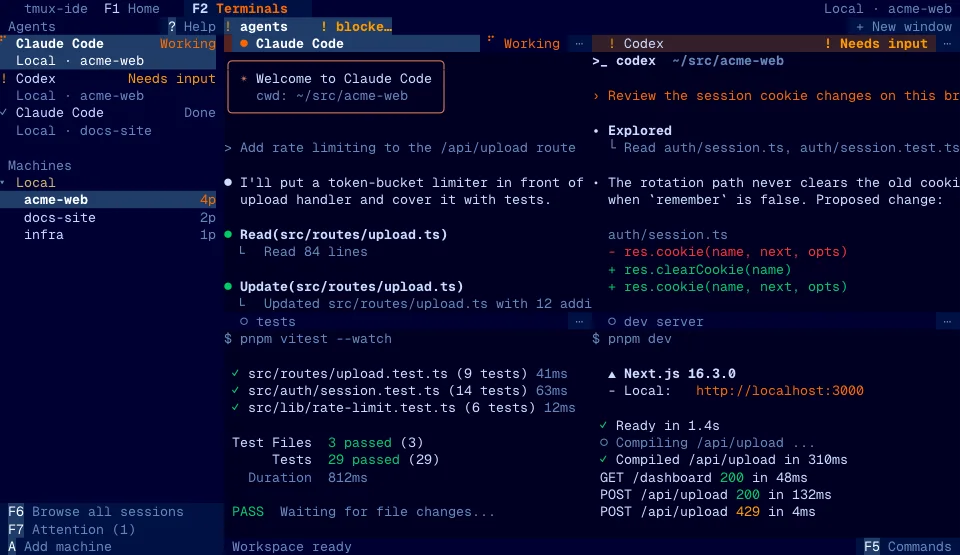Click the 'Test Files 3 passed' summary line
This screenshot has height=555, width=960.
click(x=328, y=443)
